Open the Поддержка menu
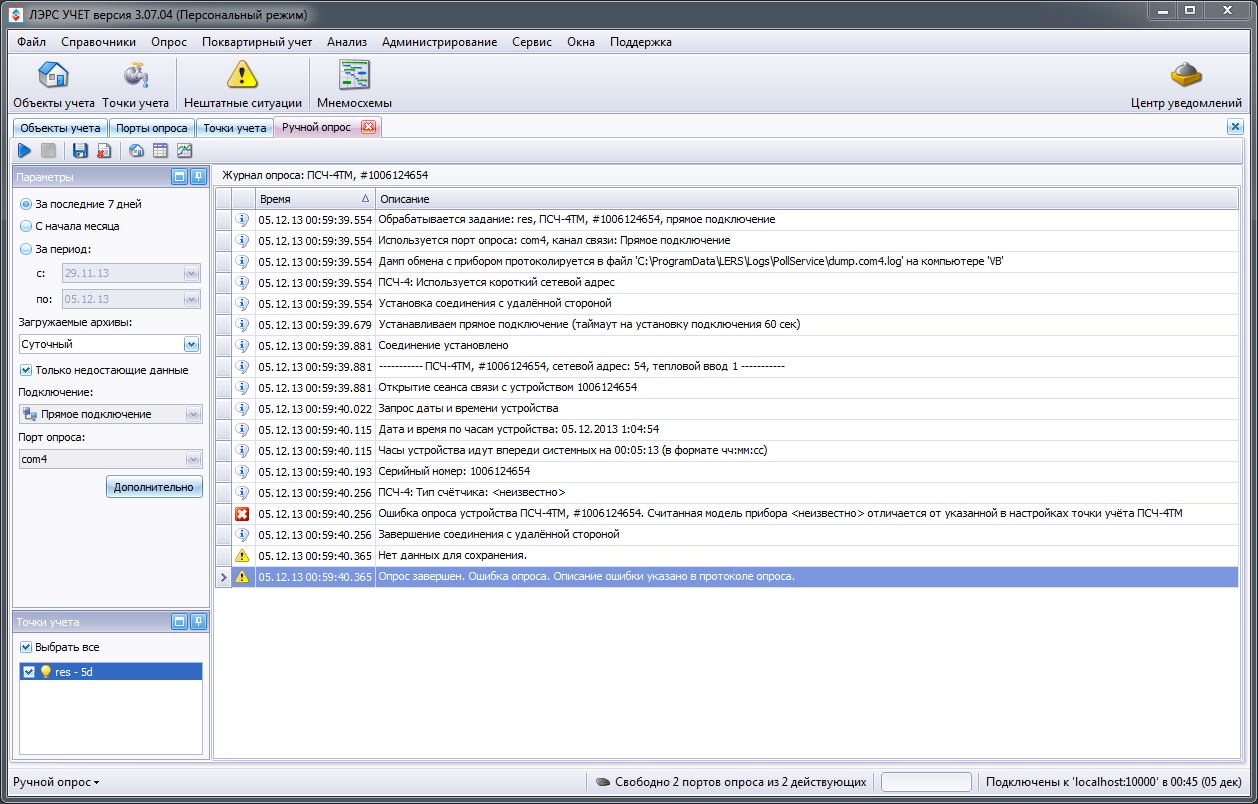1258x804 pixels. [x=641, y=42]
